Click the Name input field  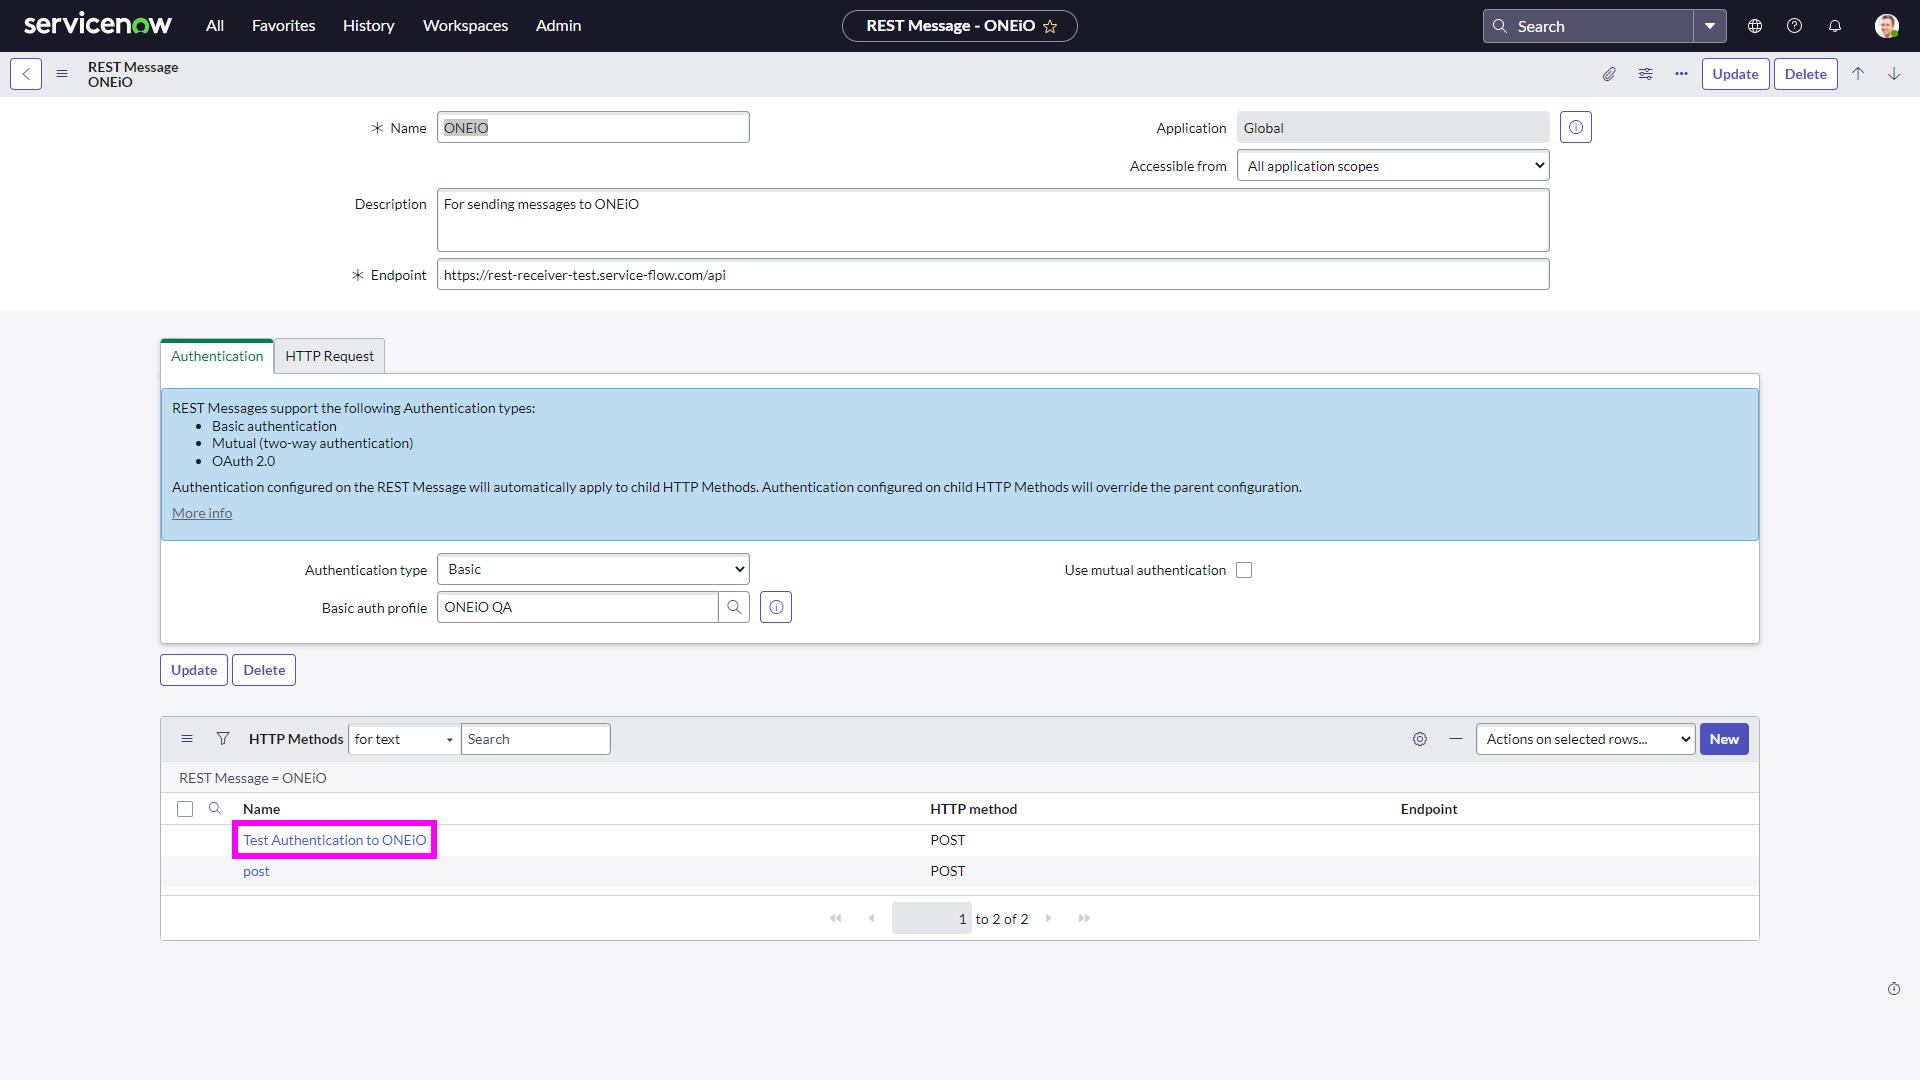(593, 127)
